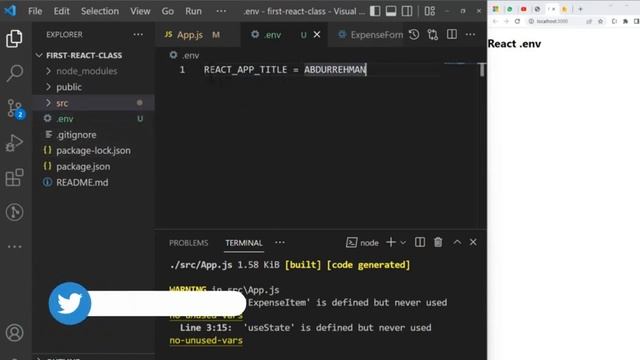Kill the terminal with trash icon
This screenshot has height=360, width=640.
point(438,242)
